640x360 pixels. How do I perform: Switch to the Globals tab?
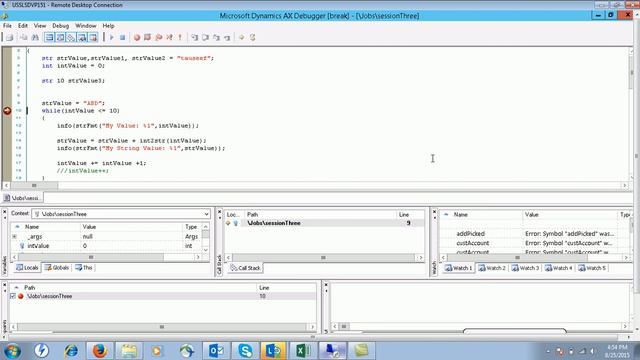(57, 268)
